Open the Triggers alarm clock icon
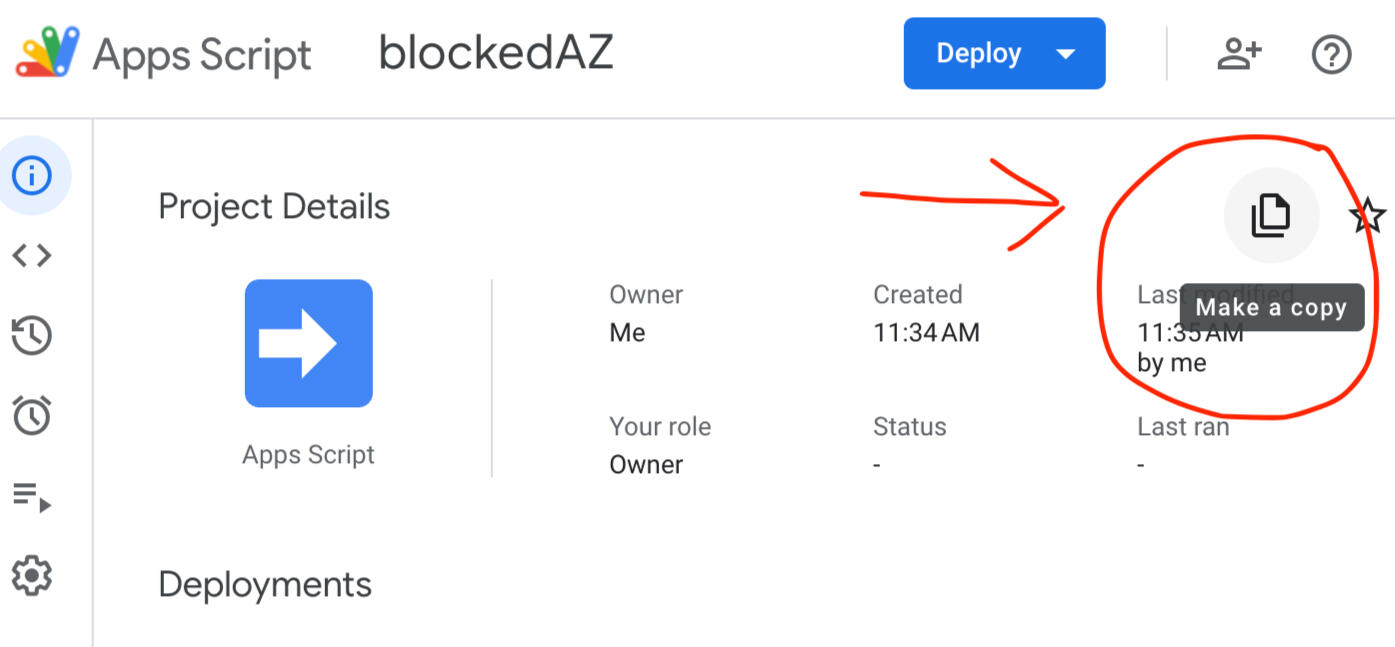This screenshot has width=1395, height=647. 32,415
